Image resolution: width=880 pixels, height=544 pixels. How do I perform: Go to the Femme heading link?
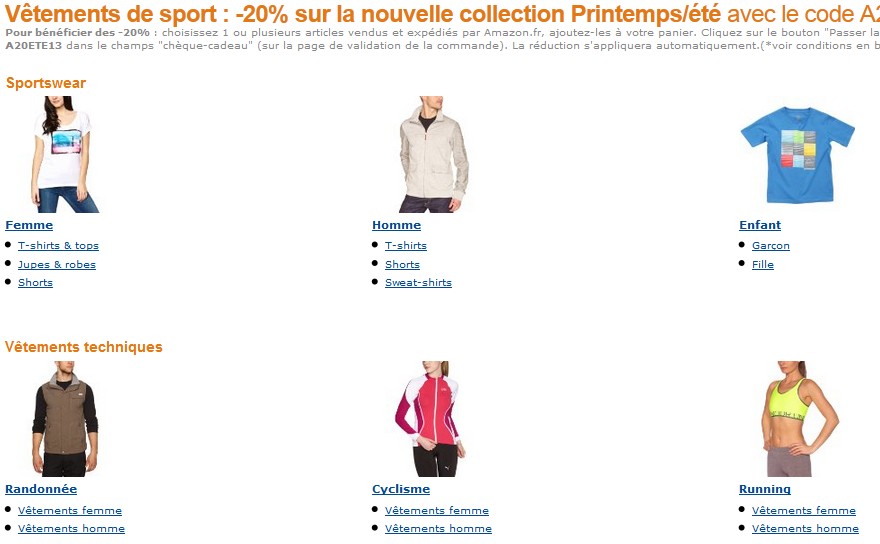pos(29,225)
